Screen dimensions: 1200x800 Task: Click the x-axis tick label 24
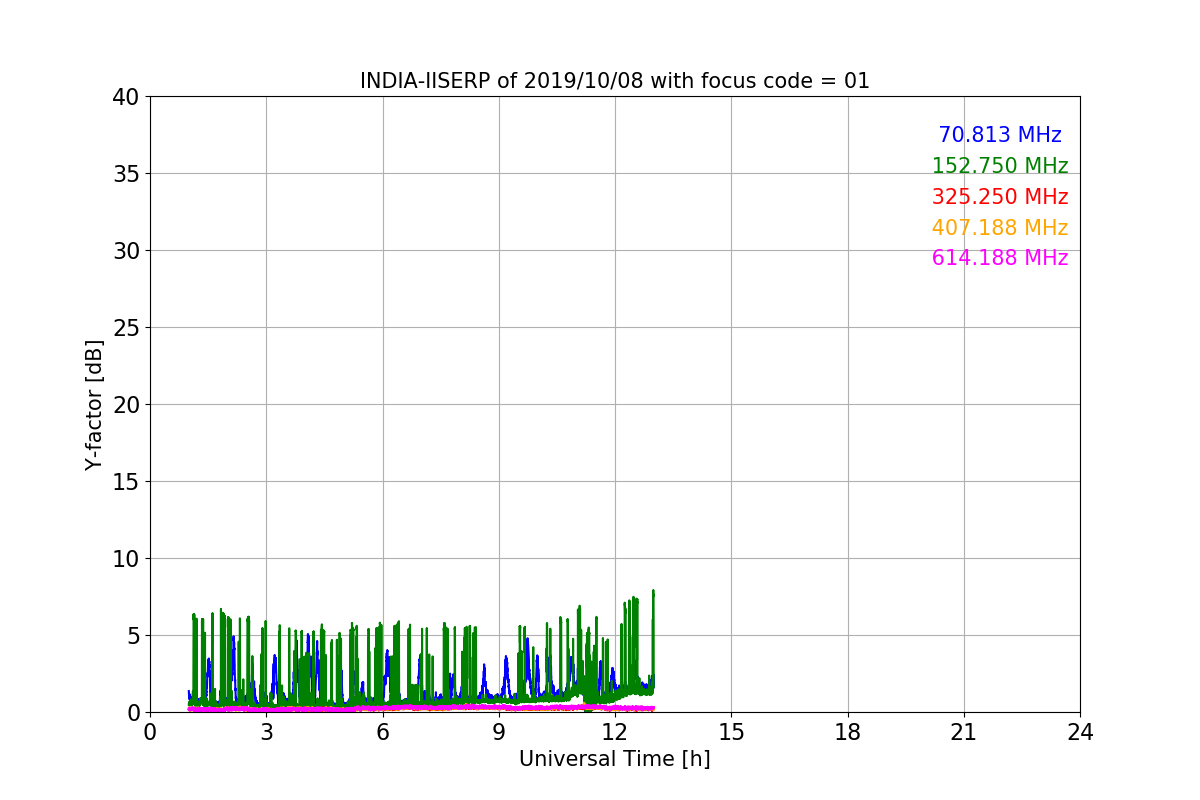coord(1080,732)
